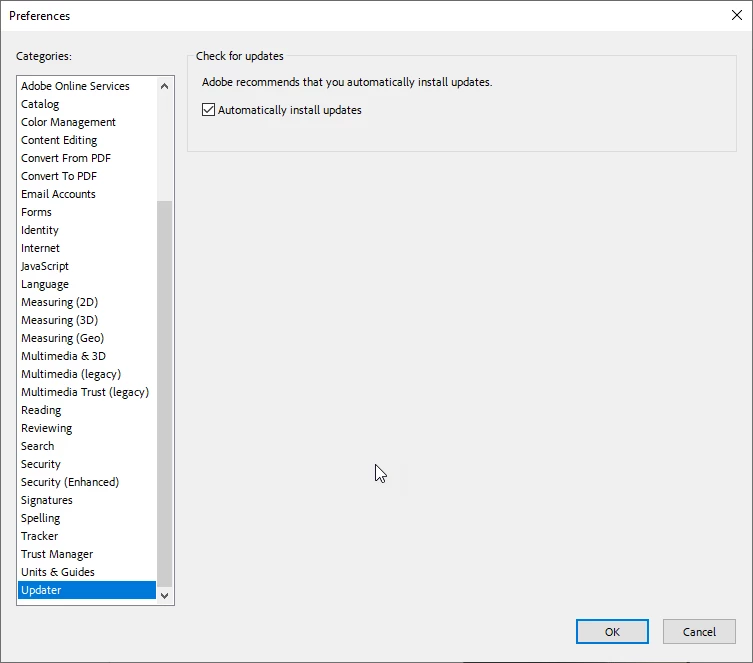Click the categories list scrollbar thumb
The width and height of the screenshot is (753, 663).
[164, 394]
